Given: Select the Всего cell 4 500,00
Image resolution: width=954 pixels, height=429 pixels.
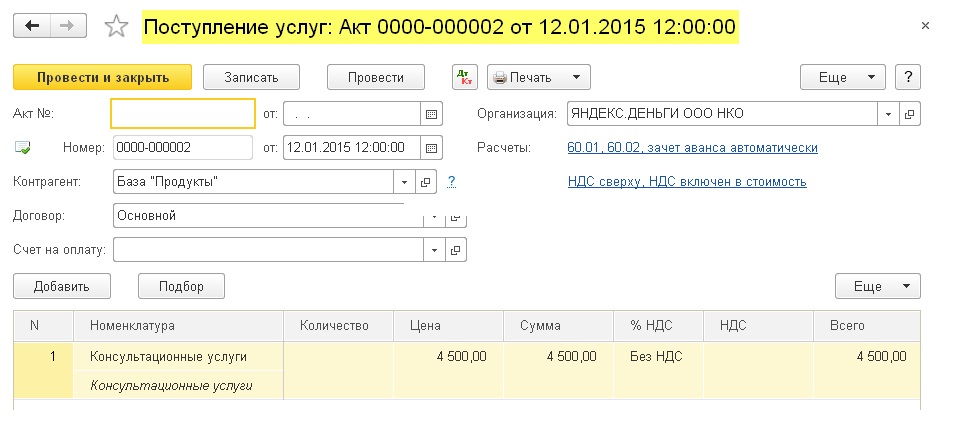Looking at the screenshot, I should (x=867, y=371).
